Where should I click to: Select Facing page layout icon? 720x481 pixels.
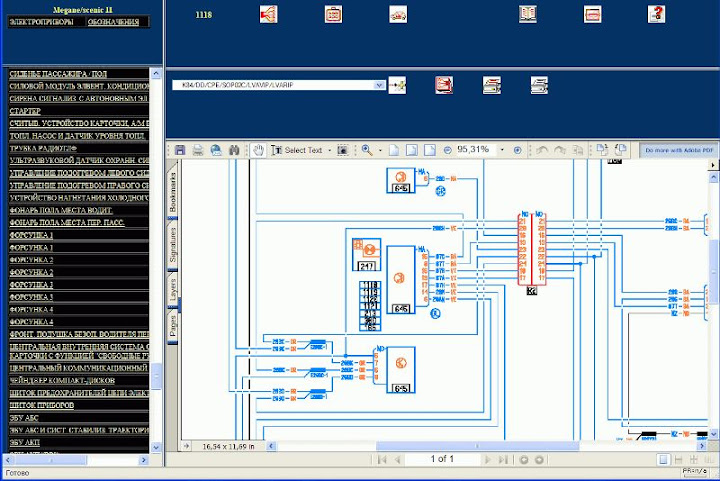(x=709, y=459)
